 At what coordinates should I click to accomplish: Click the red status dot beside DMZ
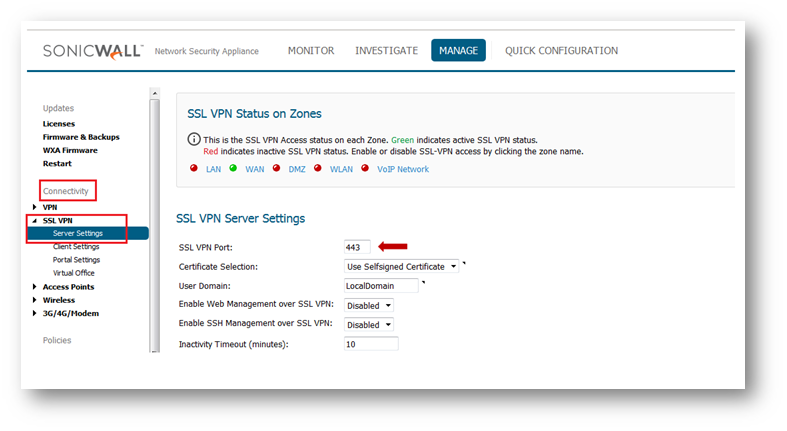(x=276, y=168)
